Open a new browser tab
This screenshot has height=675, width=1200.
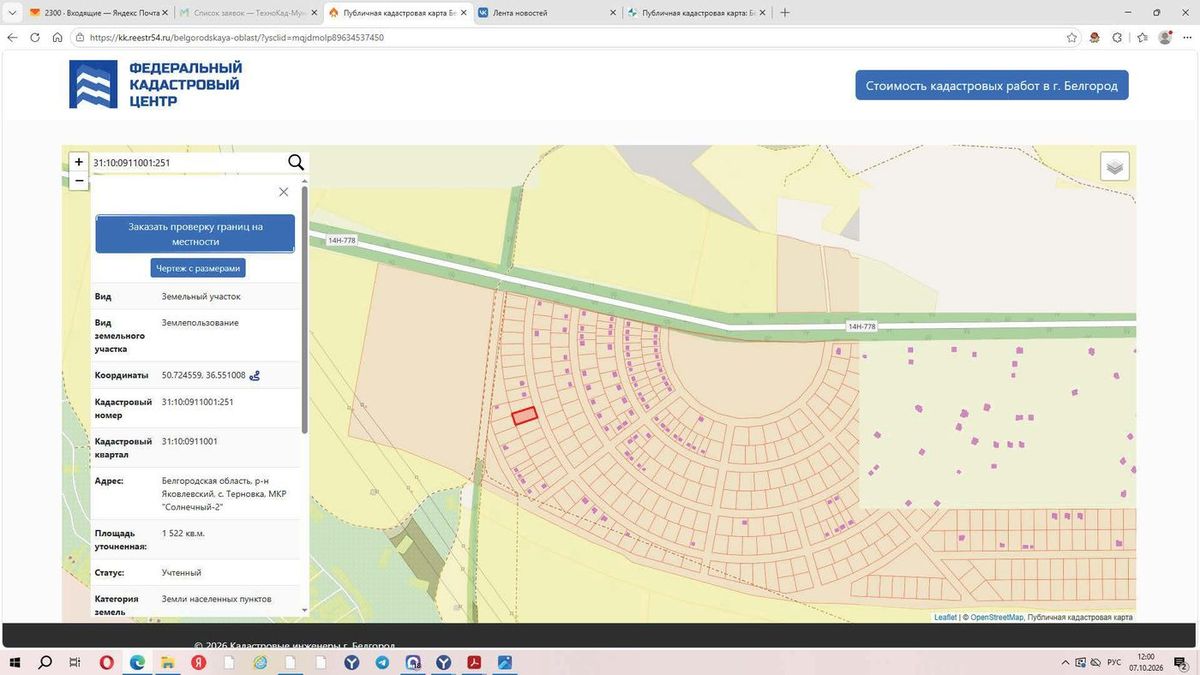[785, 13]
